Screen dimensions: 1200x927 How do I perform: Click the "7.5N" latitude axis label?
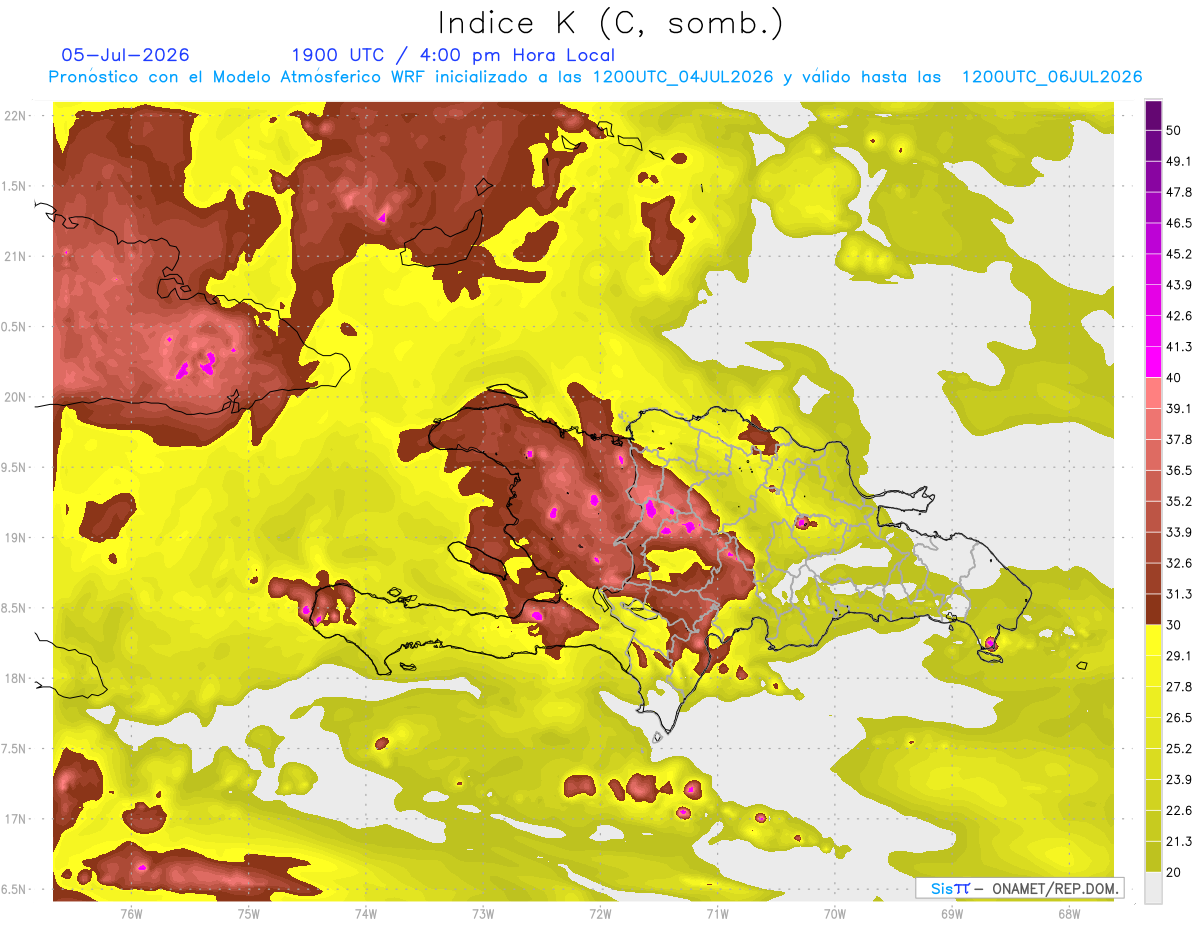tap(15, 749)
